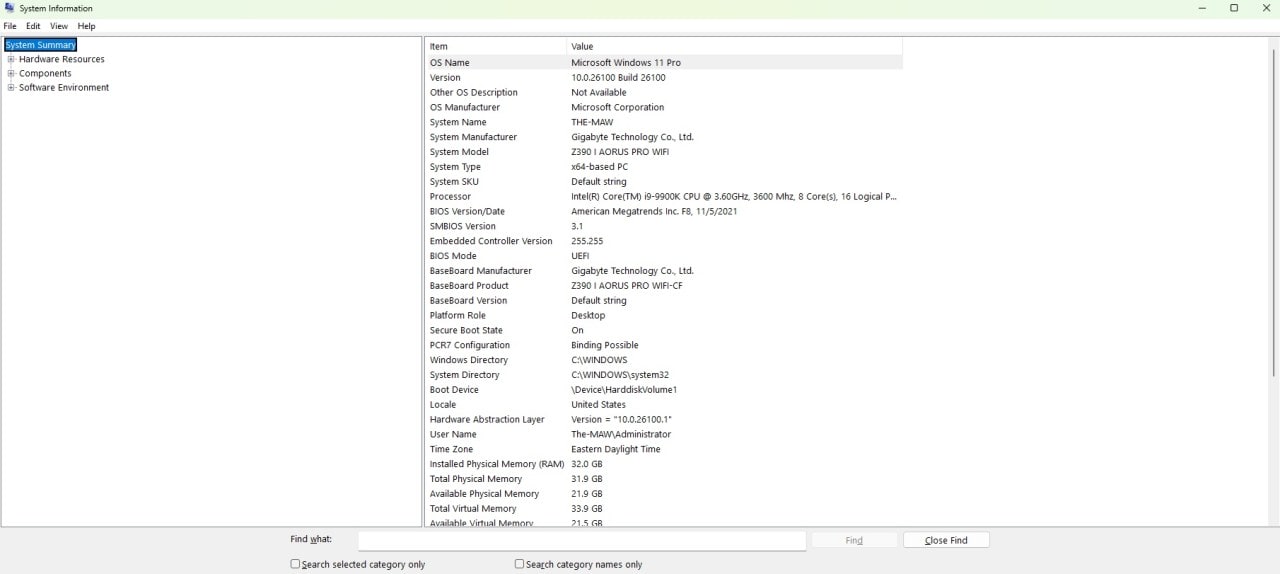The height and width of the screenshot is (574, 1280).
Task: Open the Edit menu
Action: click(x=33, y=26)
